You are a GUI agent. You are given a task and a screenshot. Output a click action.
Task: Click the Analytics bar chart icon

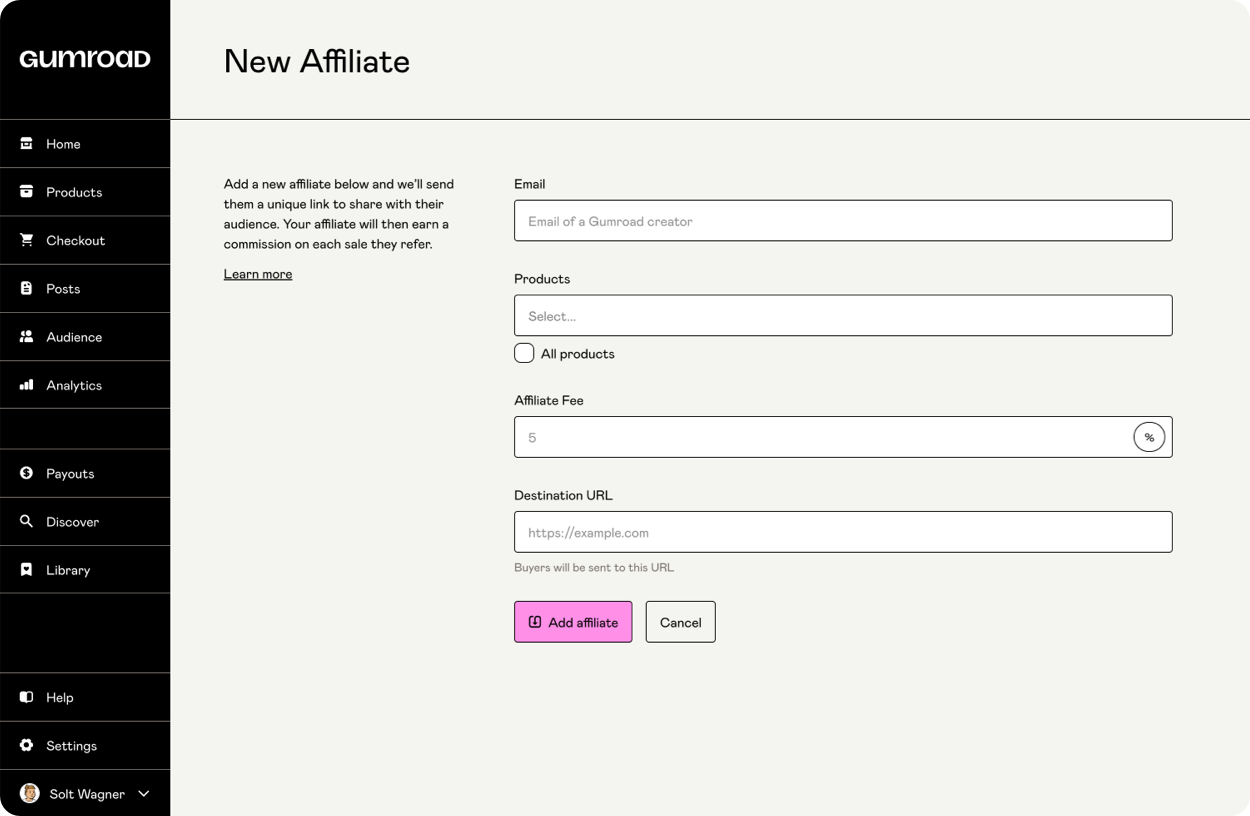click(27, 384)
